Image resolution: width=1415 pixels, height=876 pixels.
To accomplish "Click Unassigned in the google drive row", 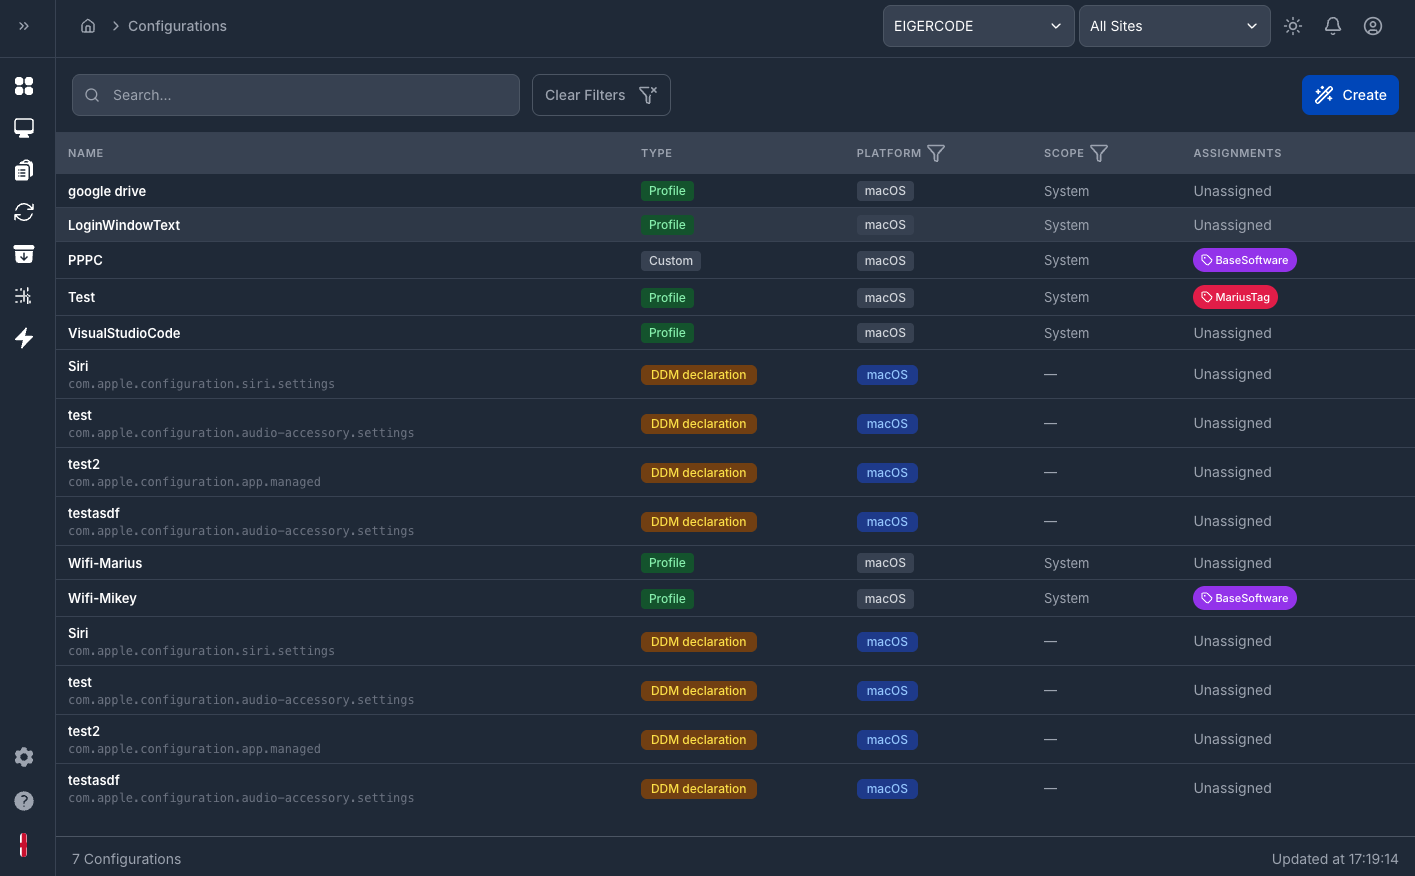I will tap(1232, 191).
